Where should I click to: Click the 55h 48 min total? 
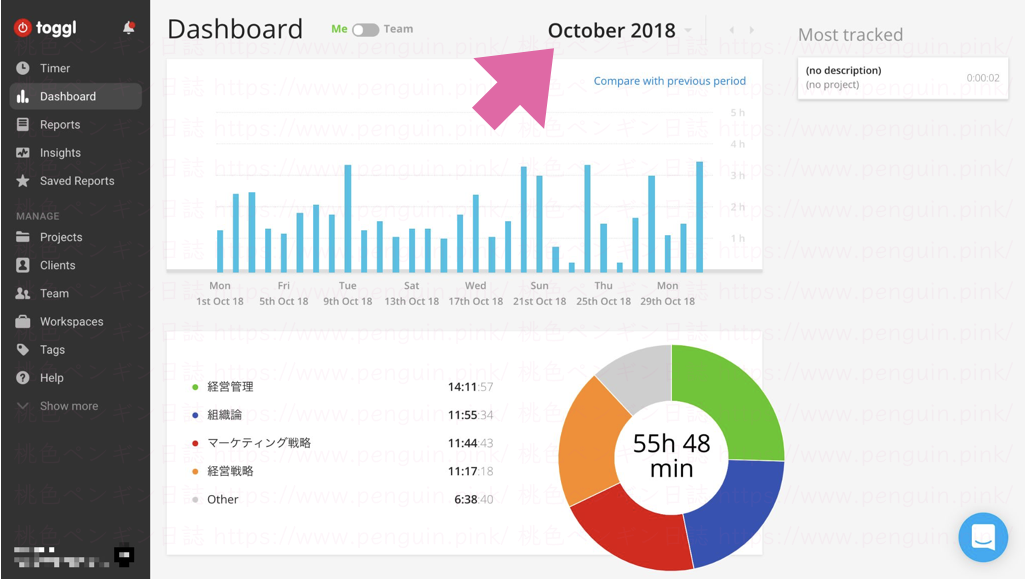click(671, 456)
